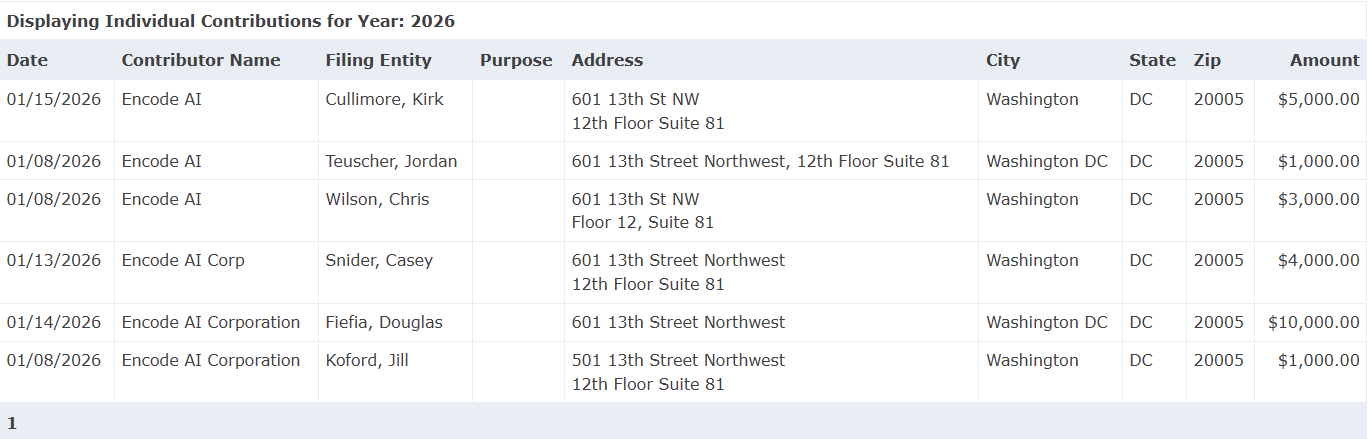1369x439 pixels.
Task: Click filing entity Cullimore, Kirk
Action: point(384,99)
